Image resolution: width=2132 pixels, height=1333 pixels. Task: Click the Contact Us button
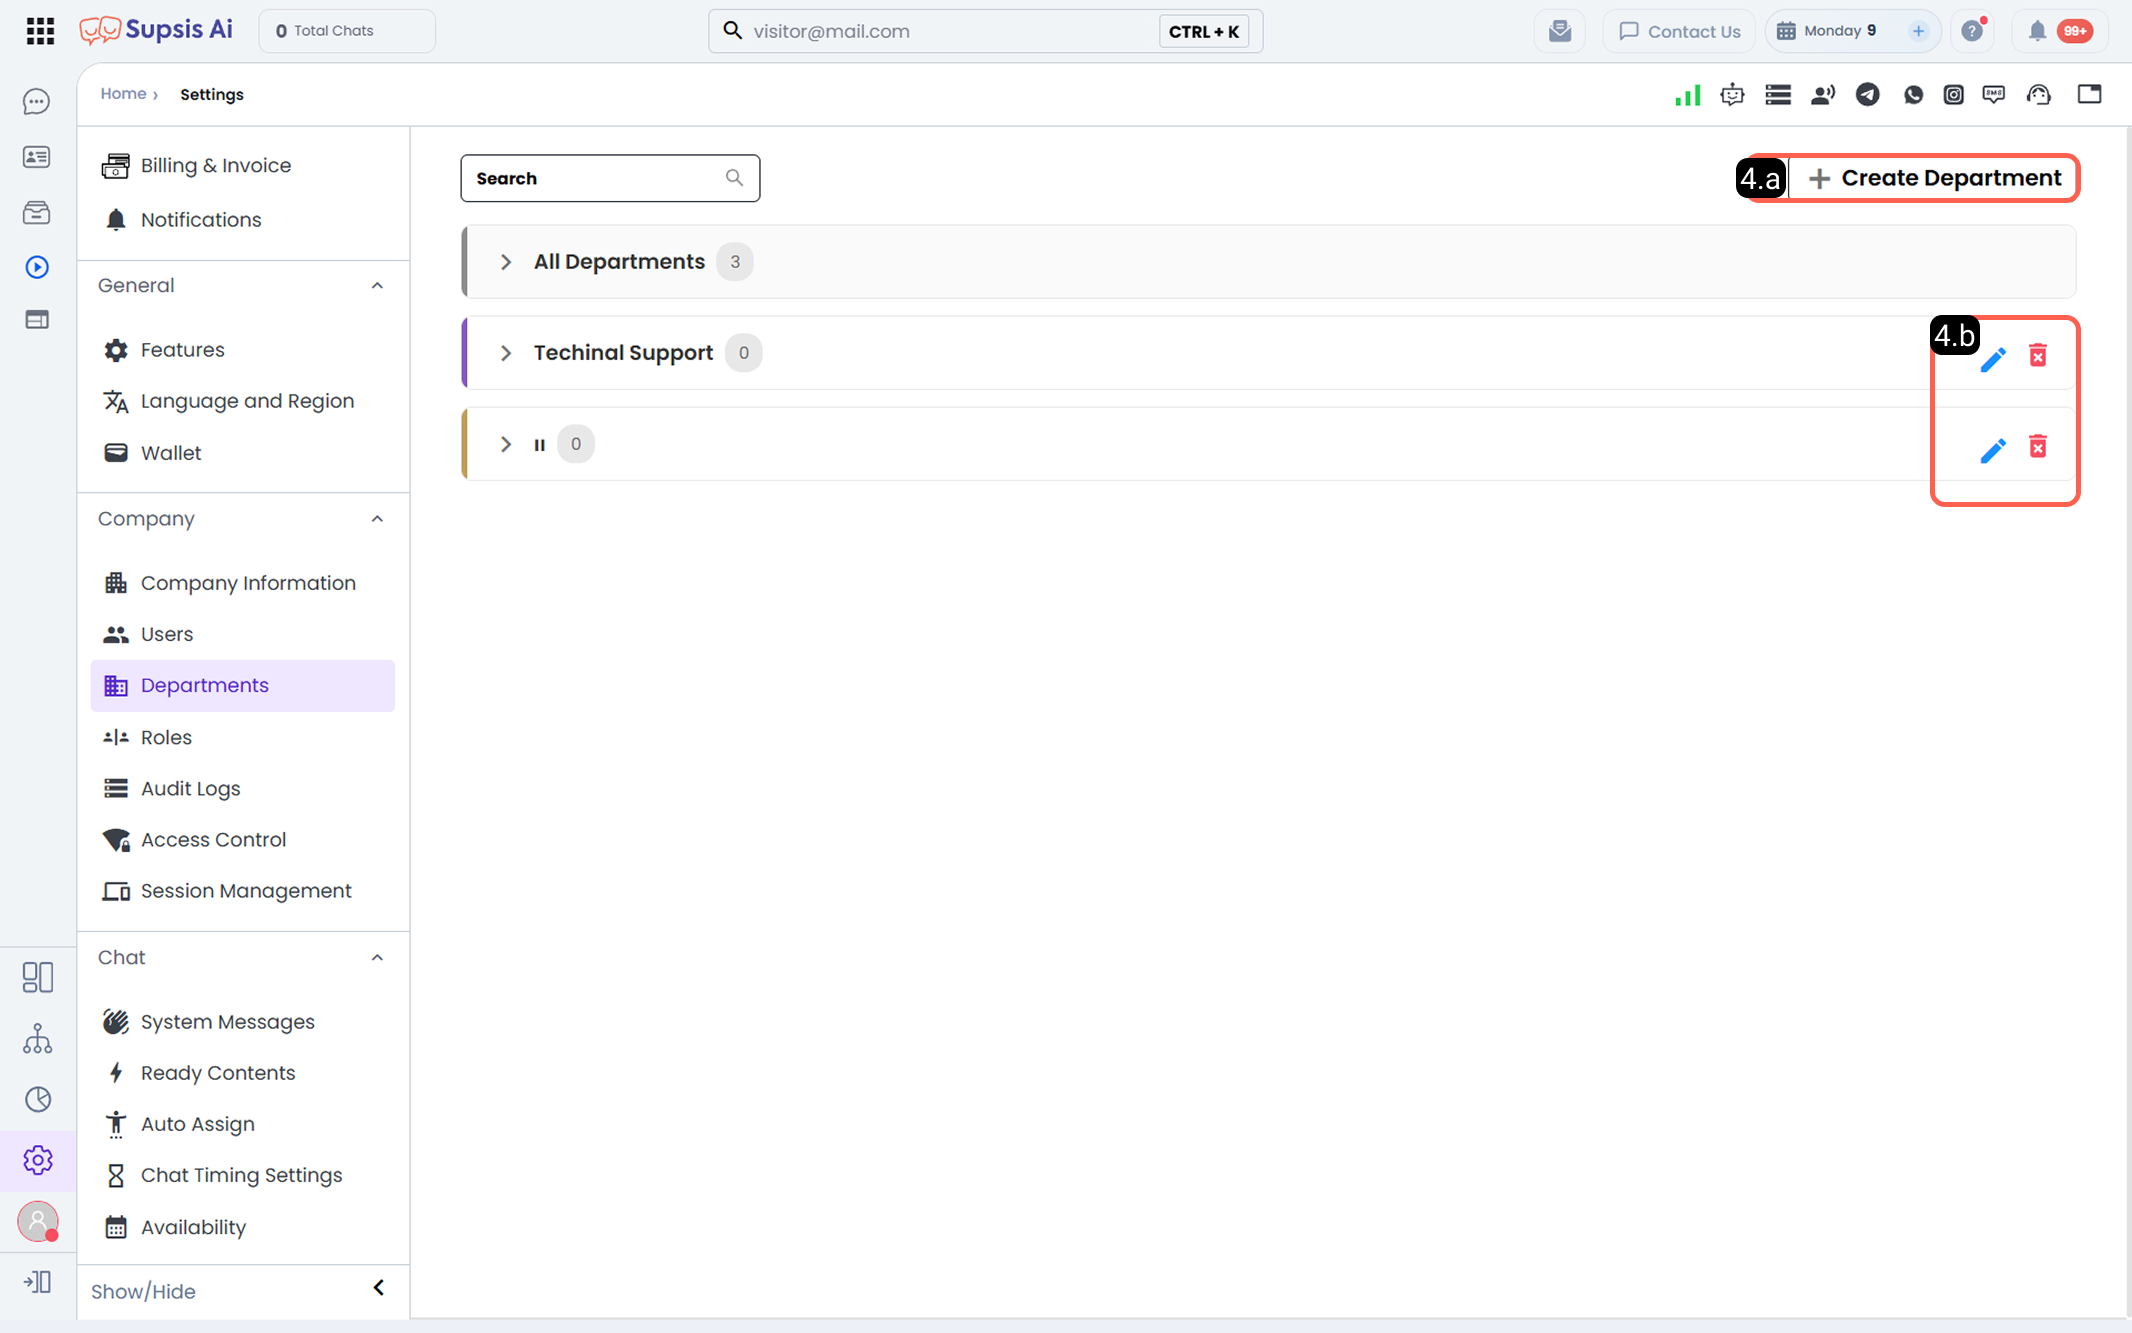1679,31
